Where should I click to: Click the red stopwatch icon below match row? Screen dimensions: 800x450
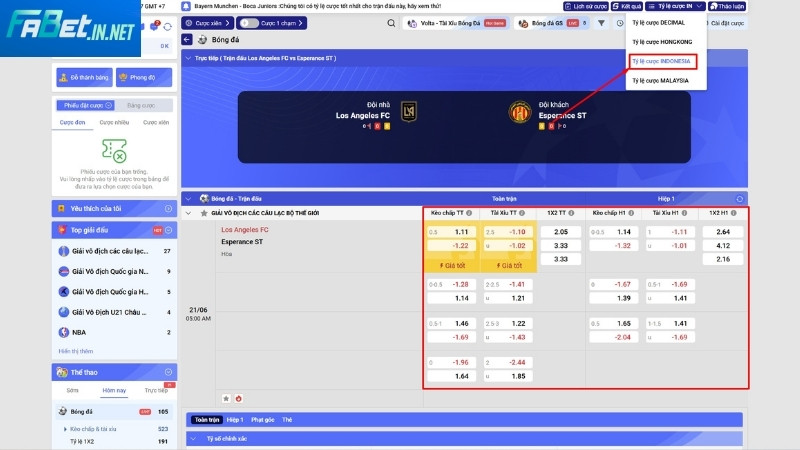click(x=238, y=398)
